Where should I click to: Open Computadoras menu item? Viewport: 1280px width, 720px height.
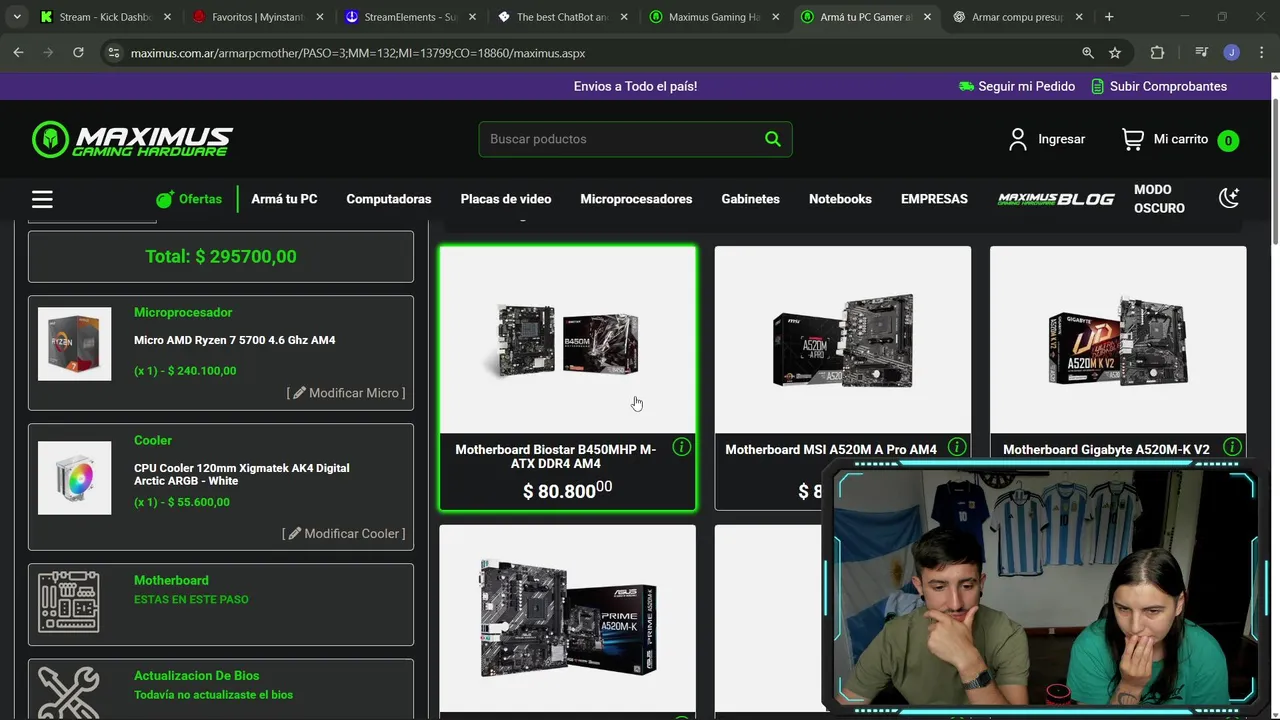(x=389, y=199)
